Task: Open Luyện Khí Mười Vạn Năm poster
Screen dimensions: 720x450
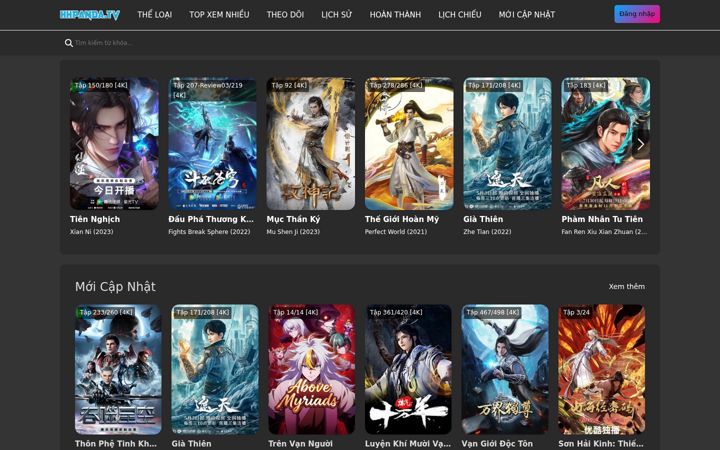Action: click(x=408, y=369)
